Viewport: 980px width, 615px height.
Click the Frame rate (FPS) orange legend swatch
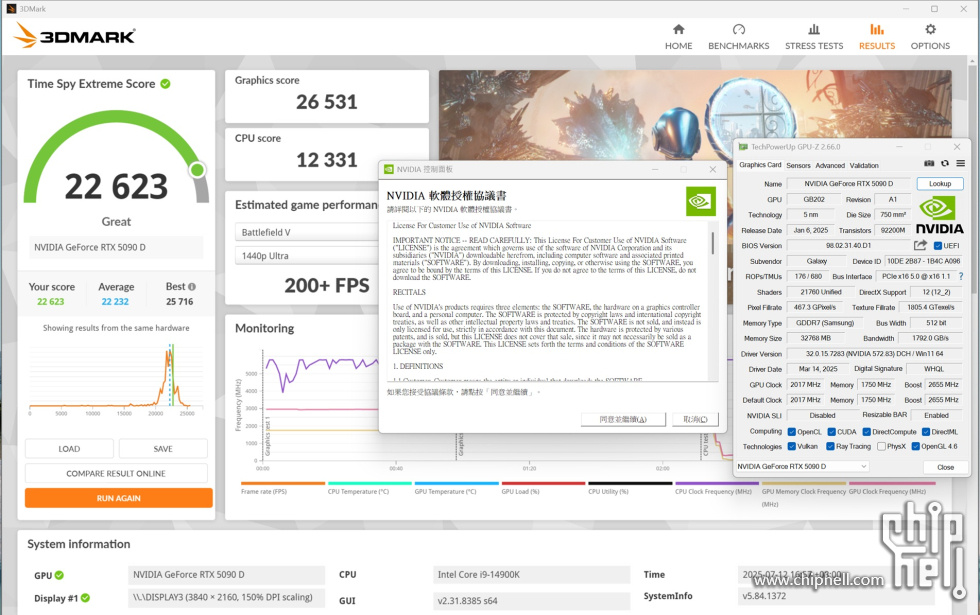(283, 483)
